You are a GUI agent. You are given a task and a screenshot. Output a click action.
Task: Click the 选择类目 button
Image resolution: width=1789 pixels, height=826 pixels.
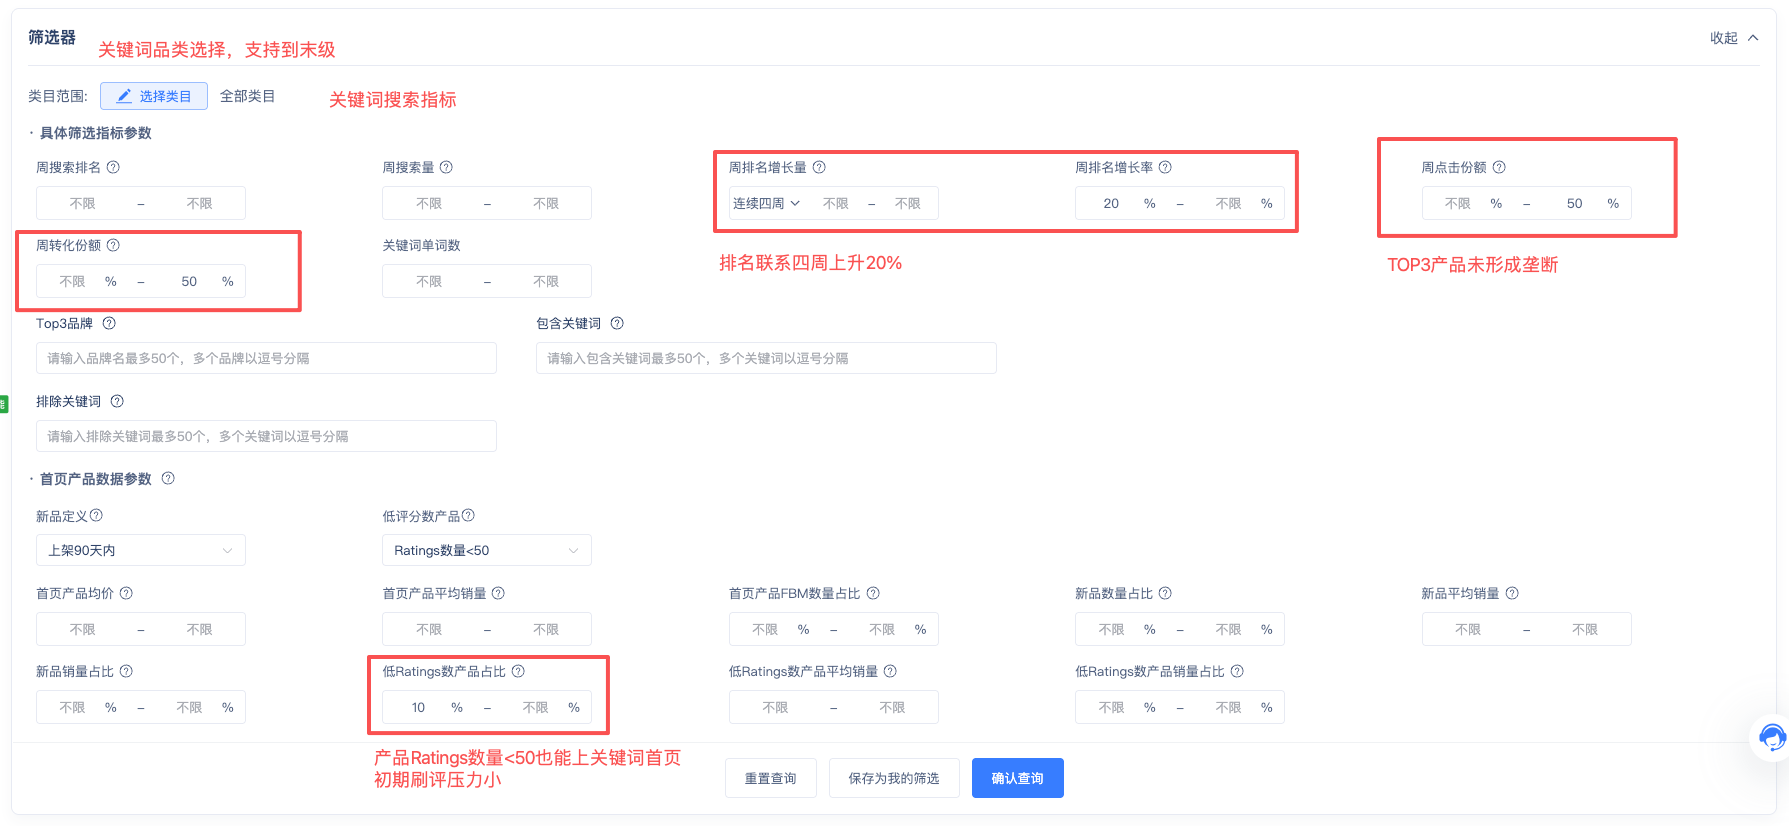[154, 96]
